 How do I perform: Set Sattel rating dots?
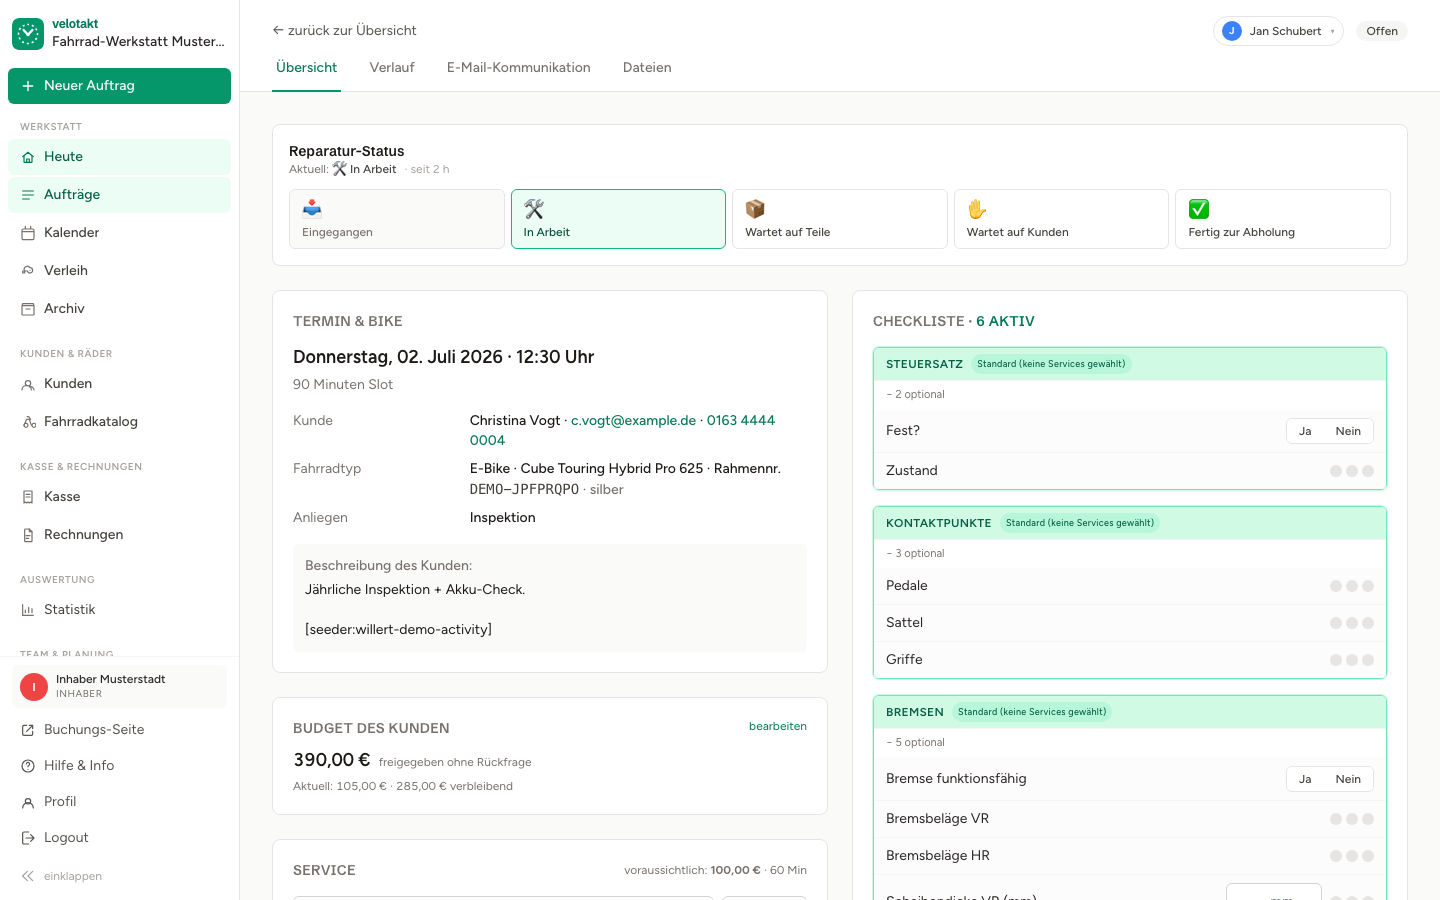(1352, 623)
